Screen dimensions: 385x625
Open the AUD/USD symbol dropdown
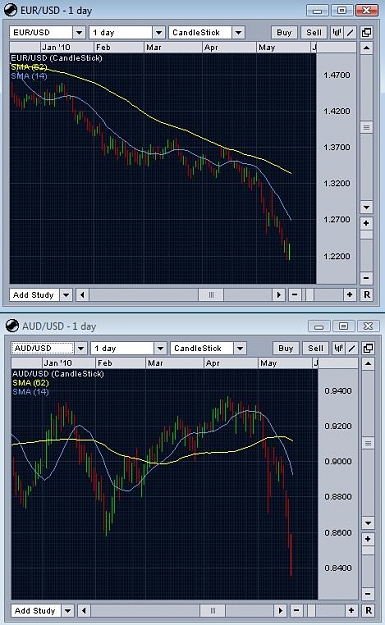[x=81, y=348]
